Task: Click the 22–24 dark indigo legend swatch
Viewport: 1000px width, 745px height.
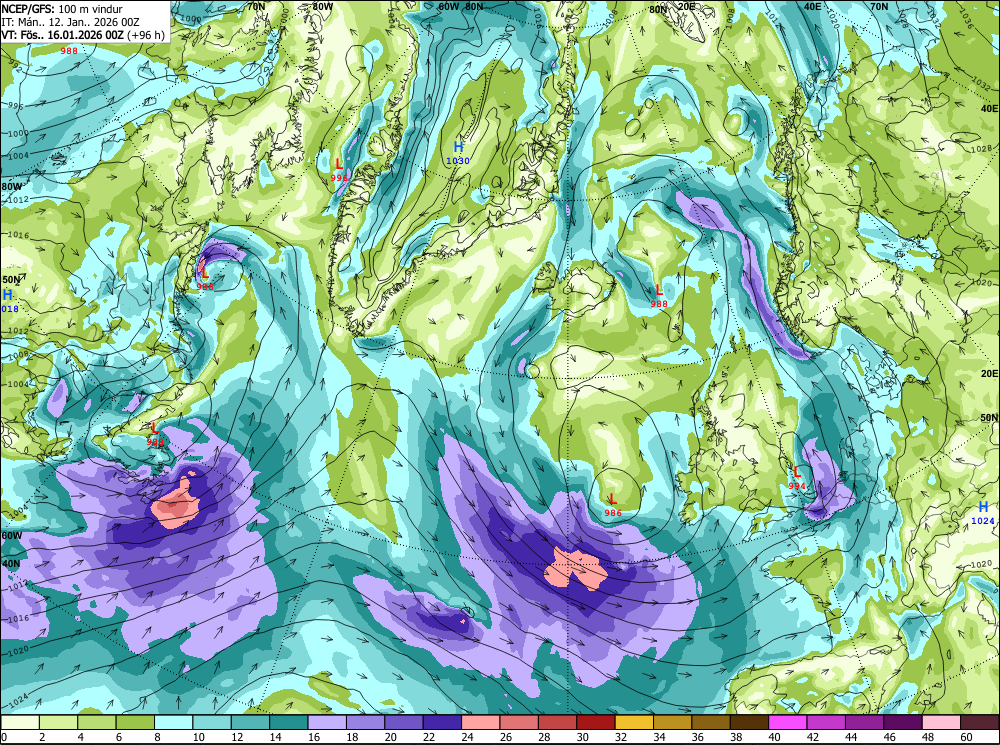Action: pyautogui.click(x=442, y=722)
